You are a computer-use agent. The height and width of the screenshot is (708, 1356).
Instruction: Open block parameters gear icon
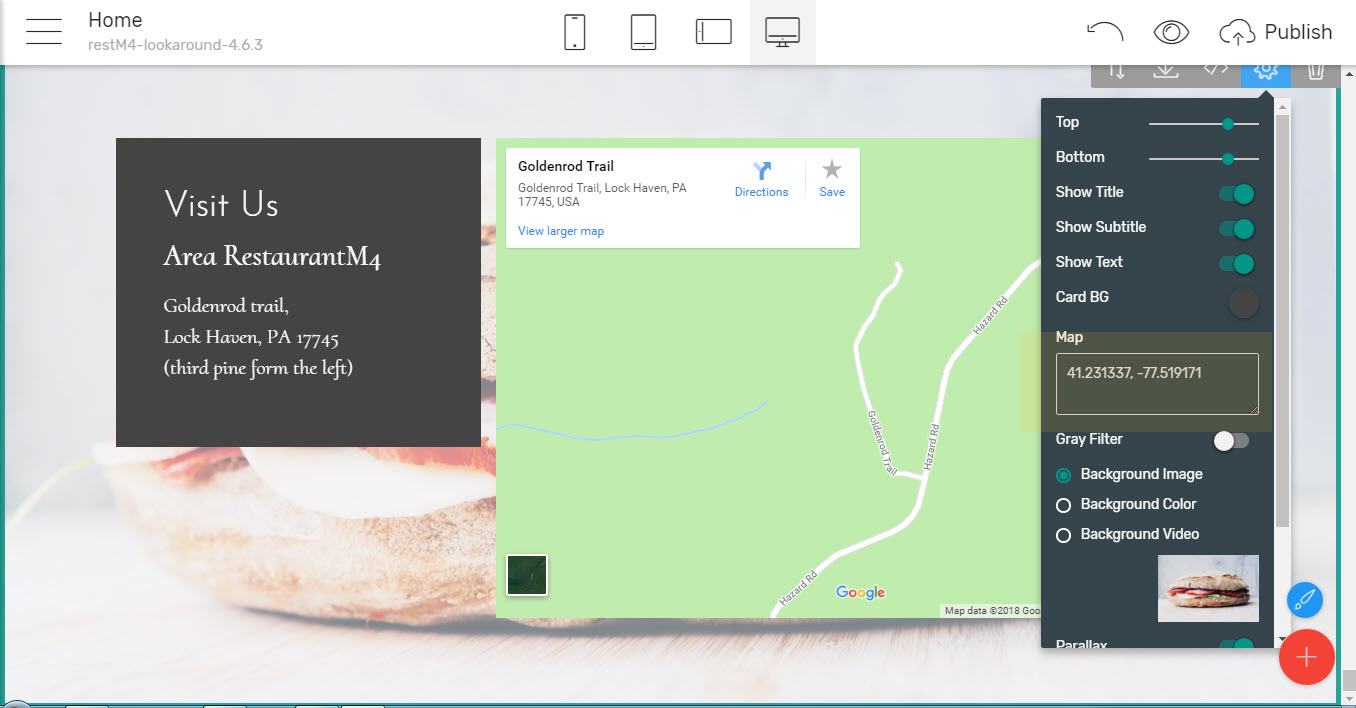coord(1266,70)
